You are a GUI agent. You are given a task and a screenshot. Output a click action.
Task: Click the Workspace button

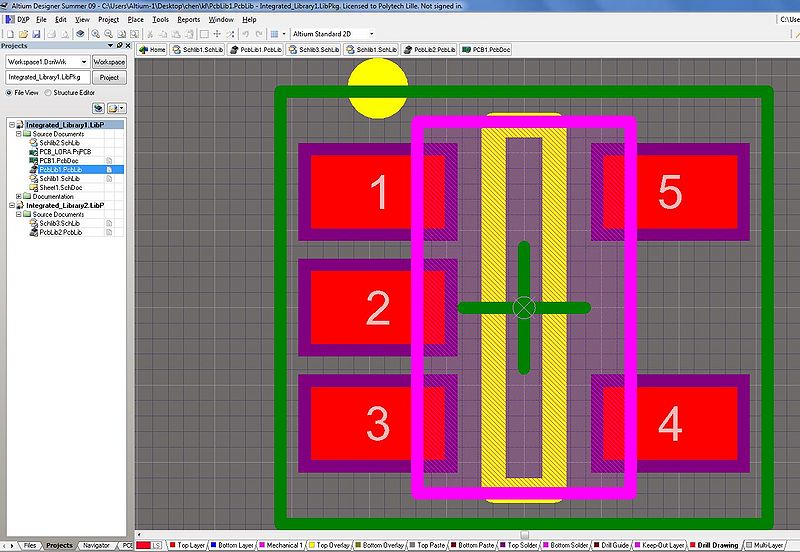109,62
